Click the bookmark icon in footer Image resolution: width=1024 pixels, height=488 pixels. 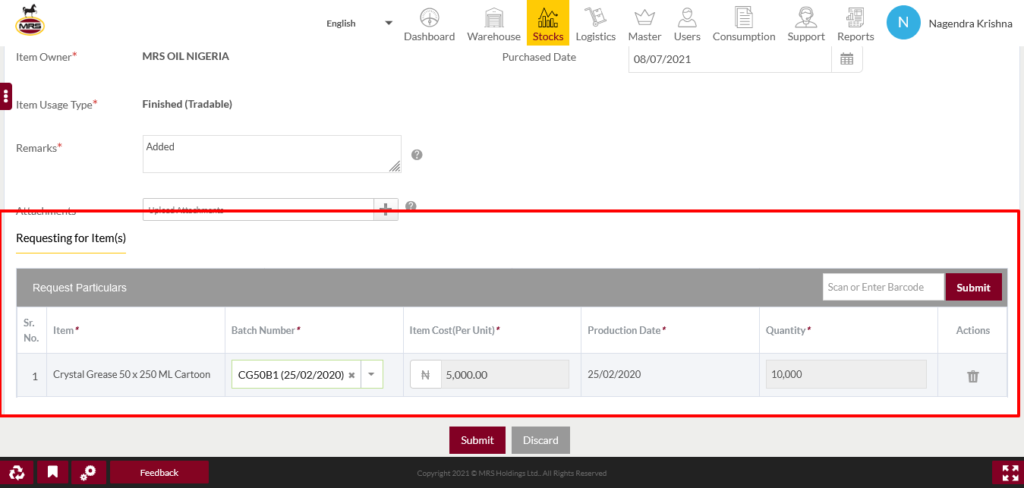point(53,472)
